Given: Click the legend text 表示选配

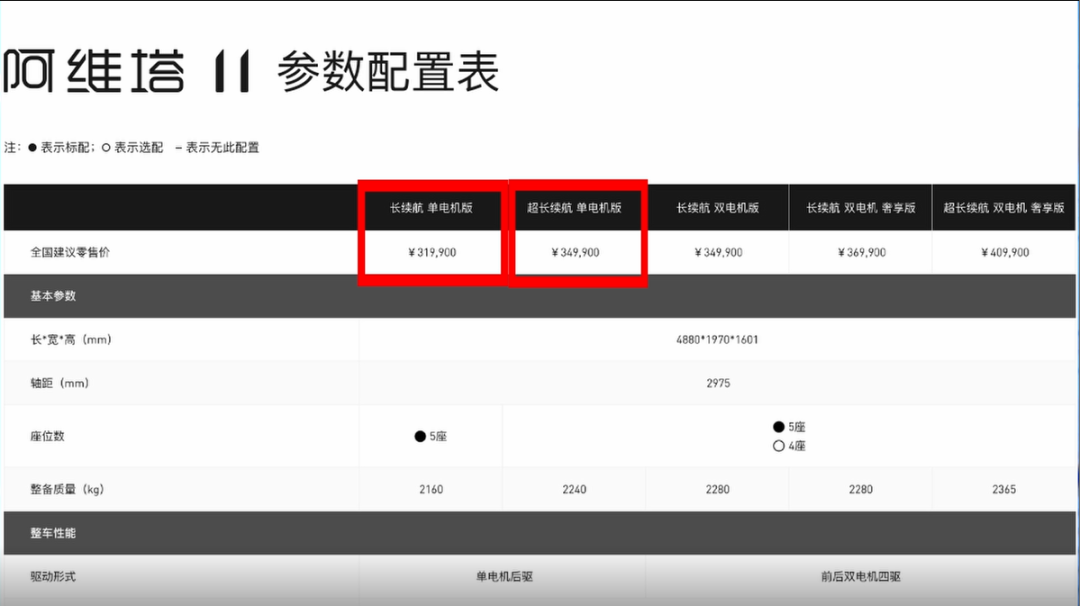Looking at the screenshot, I should (138, 147).
